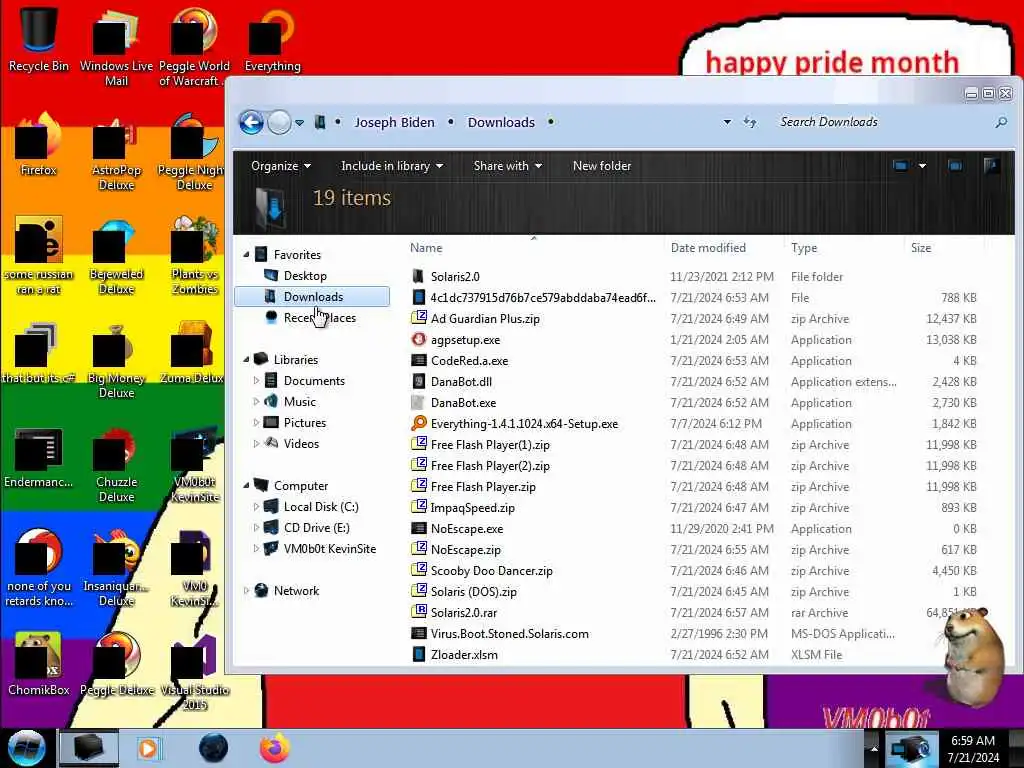
Task: Select the CodeRed.a.exe file icon
Action: point(419,360)
